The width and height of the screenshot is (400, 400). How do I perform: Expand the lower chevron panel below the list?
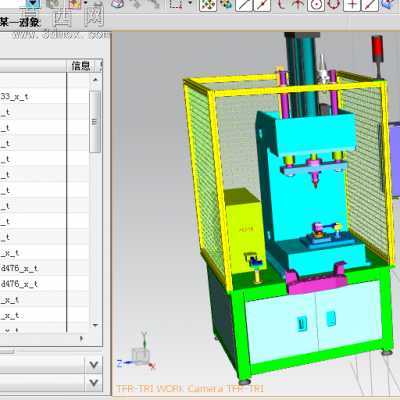click(94, 382)
